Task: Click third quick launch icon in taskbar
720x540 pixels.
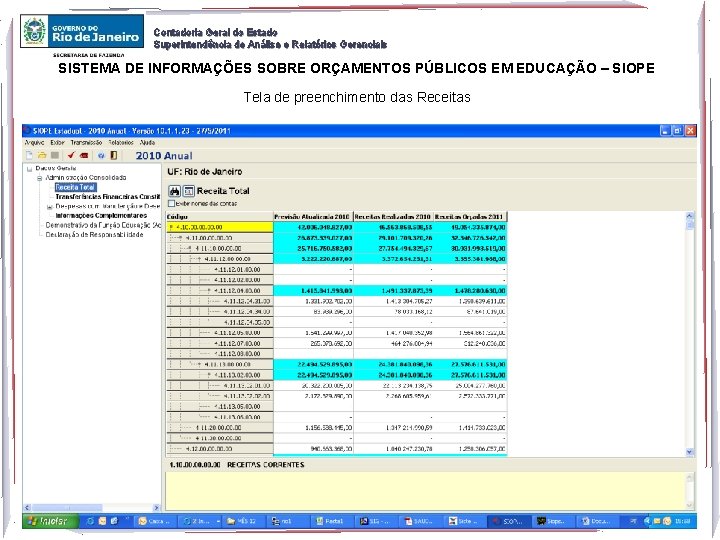Action: click(114, 521)
